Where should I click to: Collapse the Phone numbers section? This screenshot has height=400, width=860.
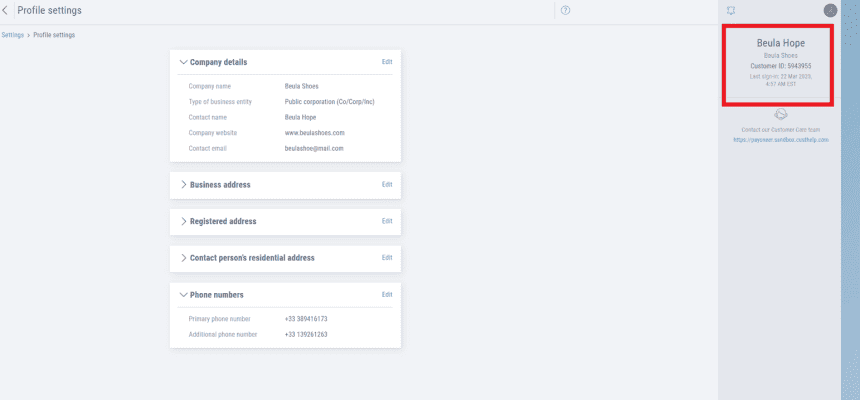coord(183,295)
